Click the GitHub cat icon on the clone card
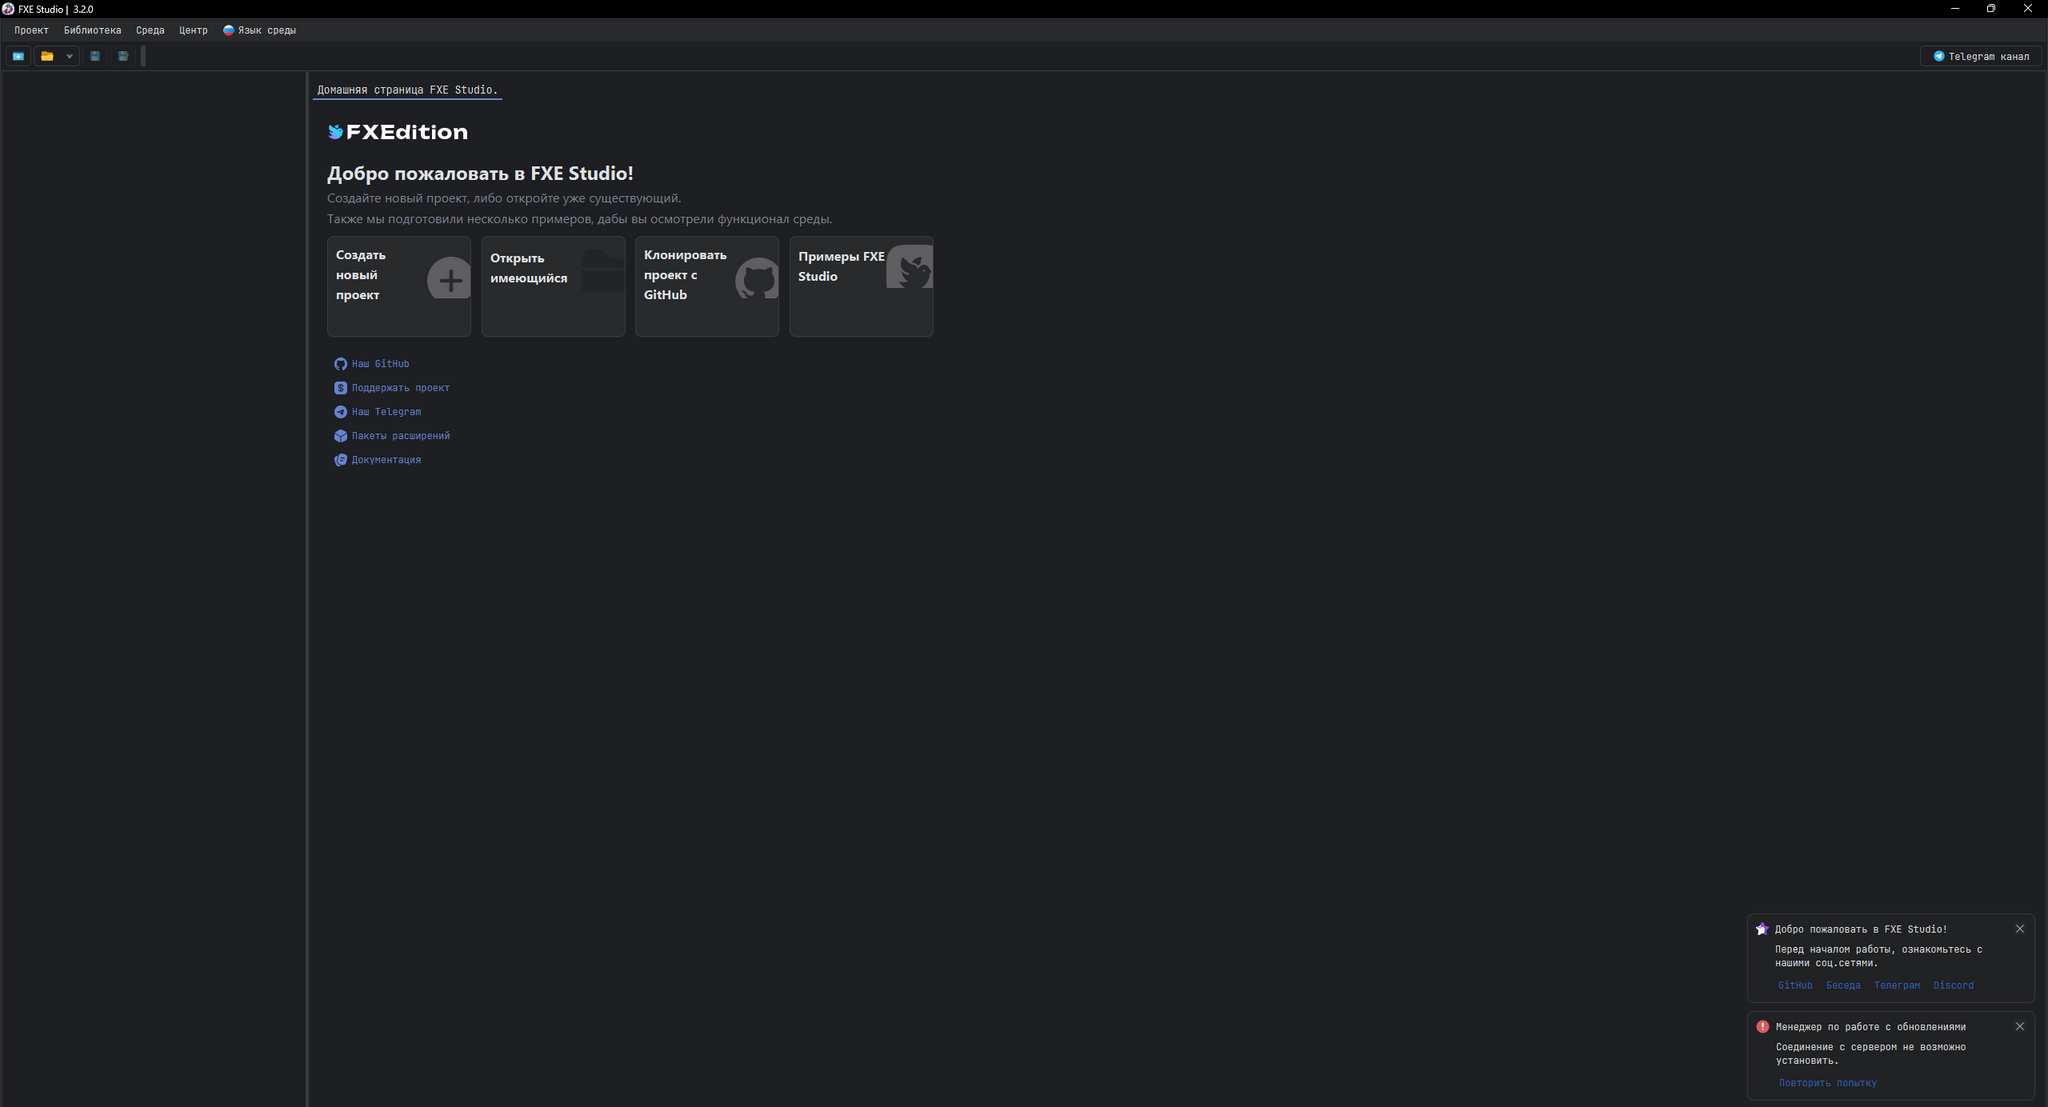 757,280
